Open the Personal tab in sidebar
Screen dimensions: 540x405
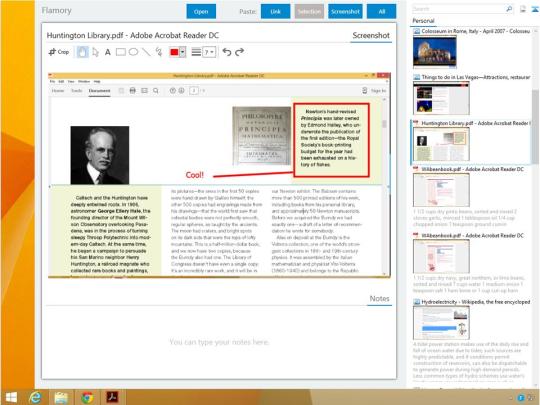pyautogui.click(x=423, y=21)
